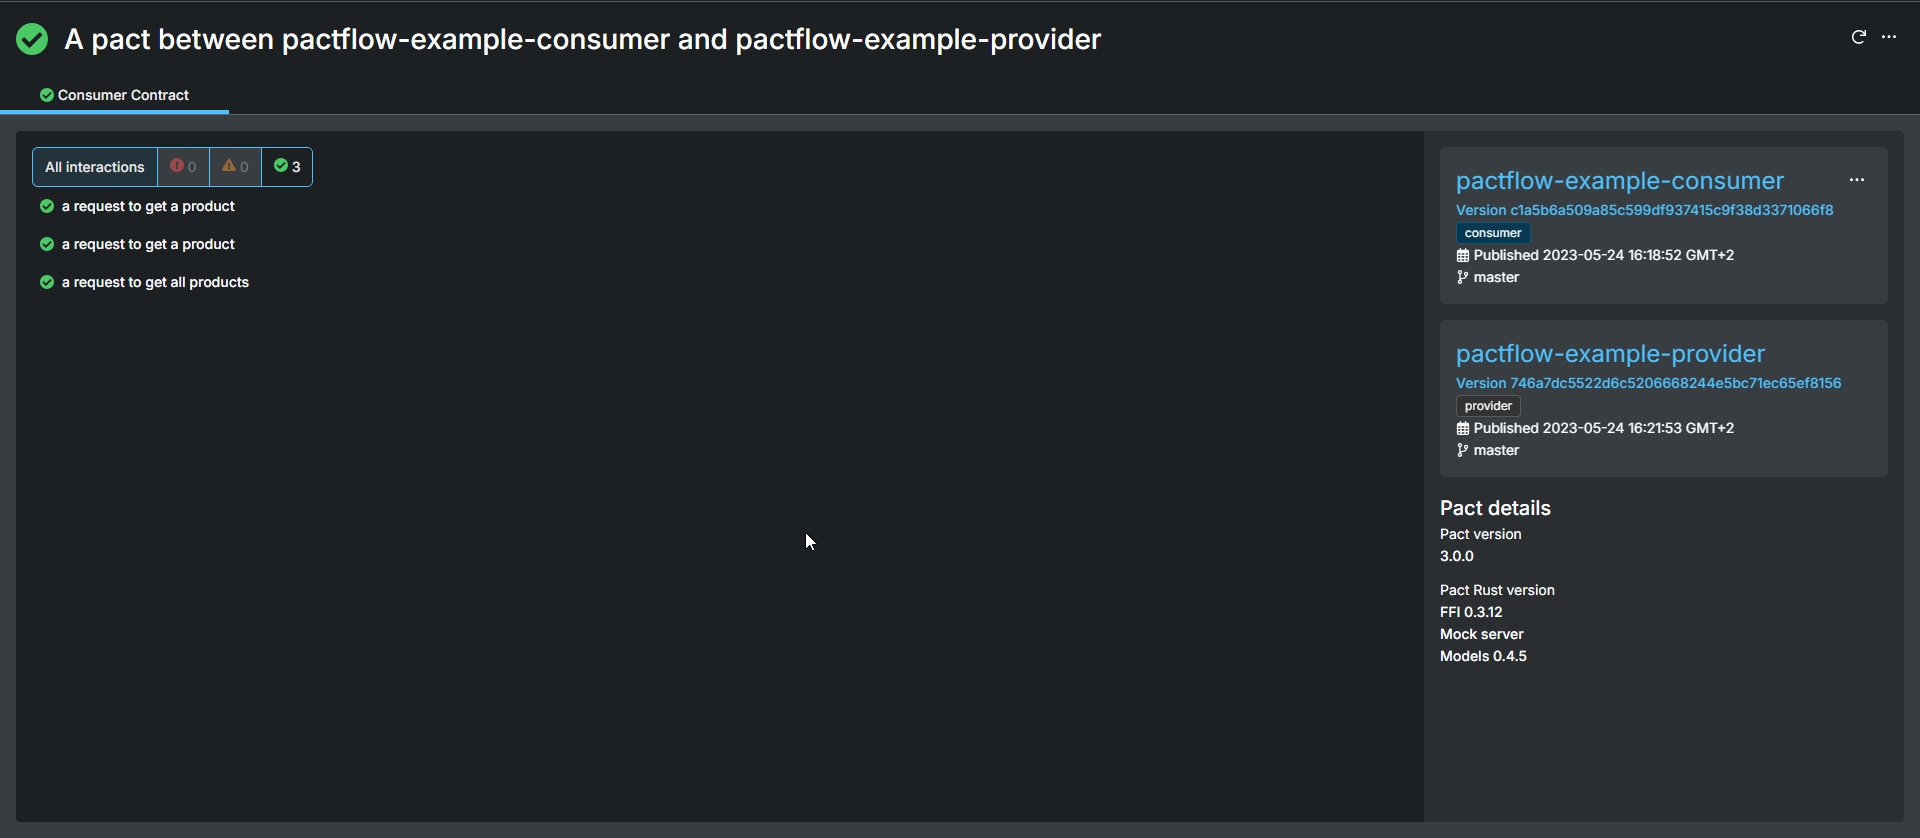Image resolution: width=1920 pixels, height=838 pixels.
Task: Open the pactflow-example-provider link
Action: 1610,353
